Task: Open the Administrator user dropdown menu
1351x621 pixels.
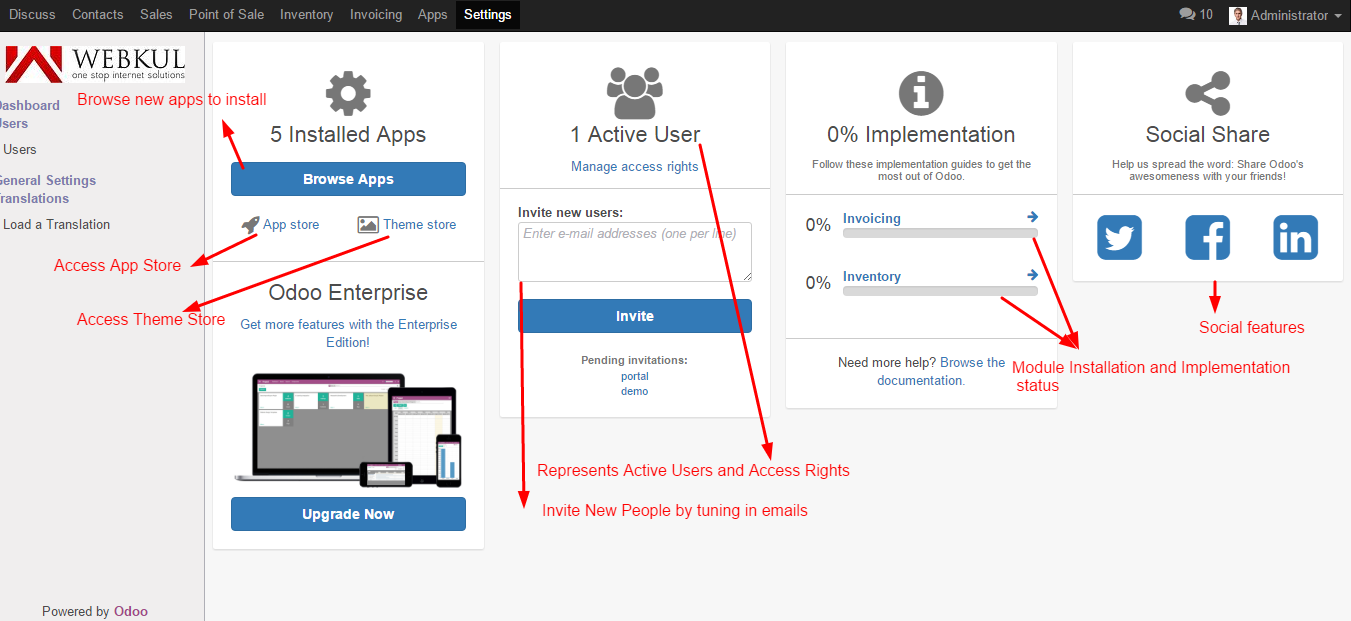Action: click(1285, 15)
